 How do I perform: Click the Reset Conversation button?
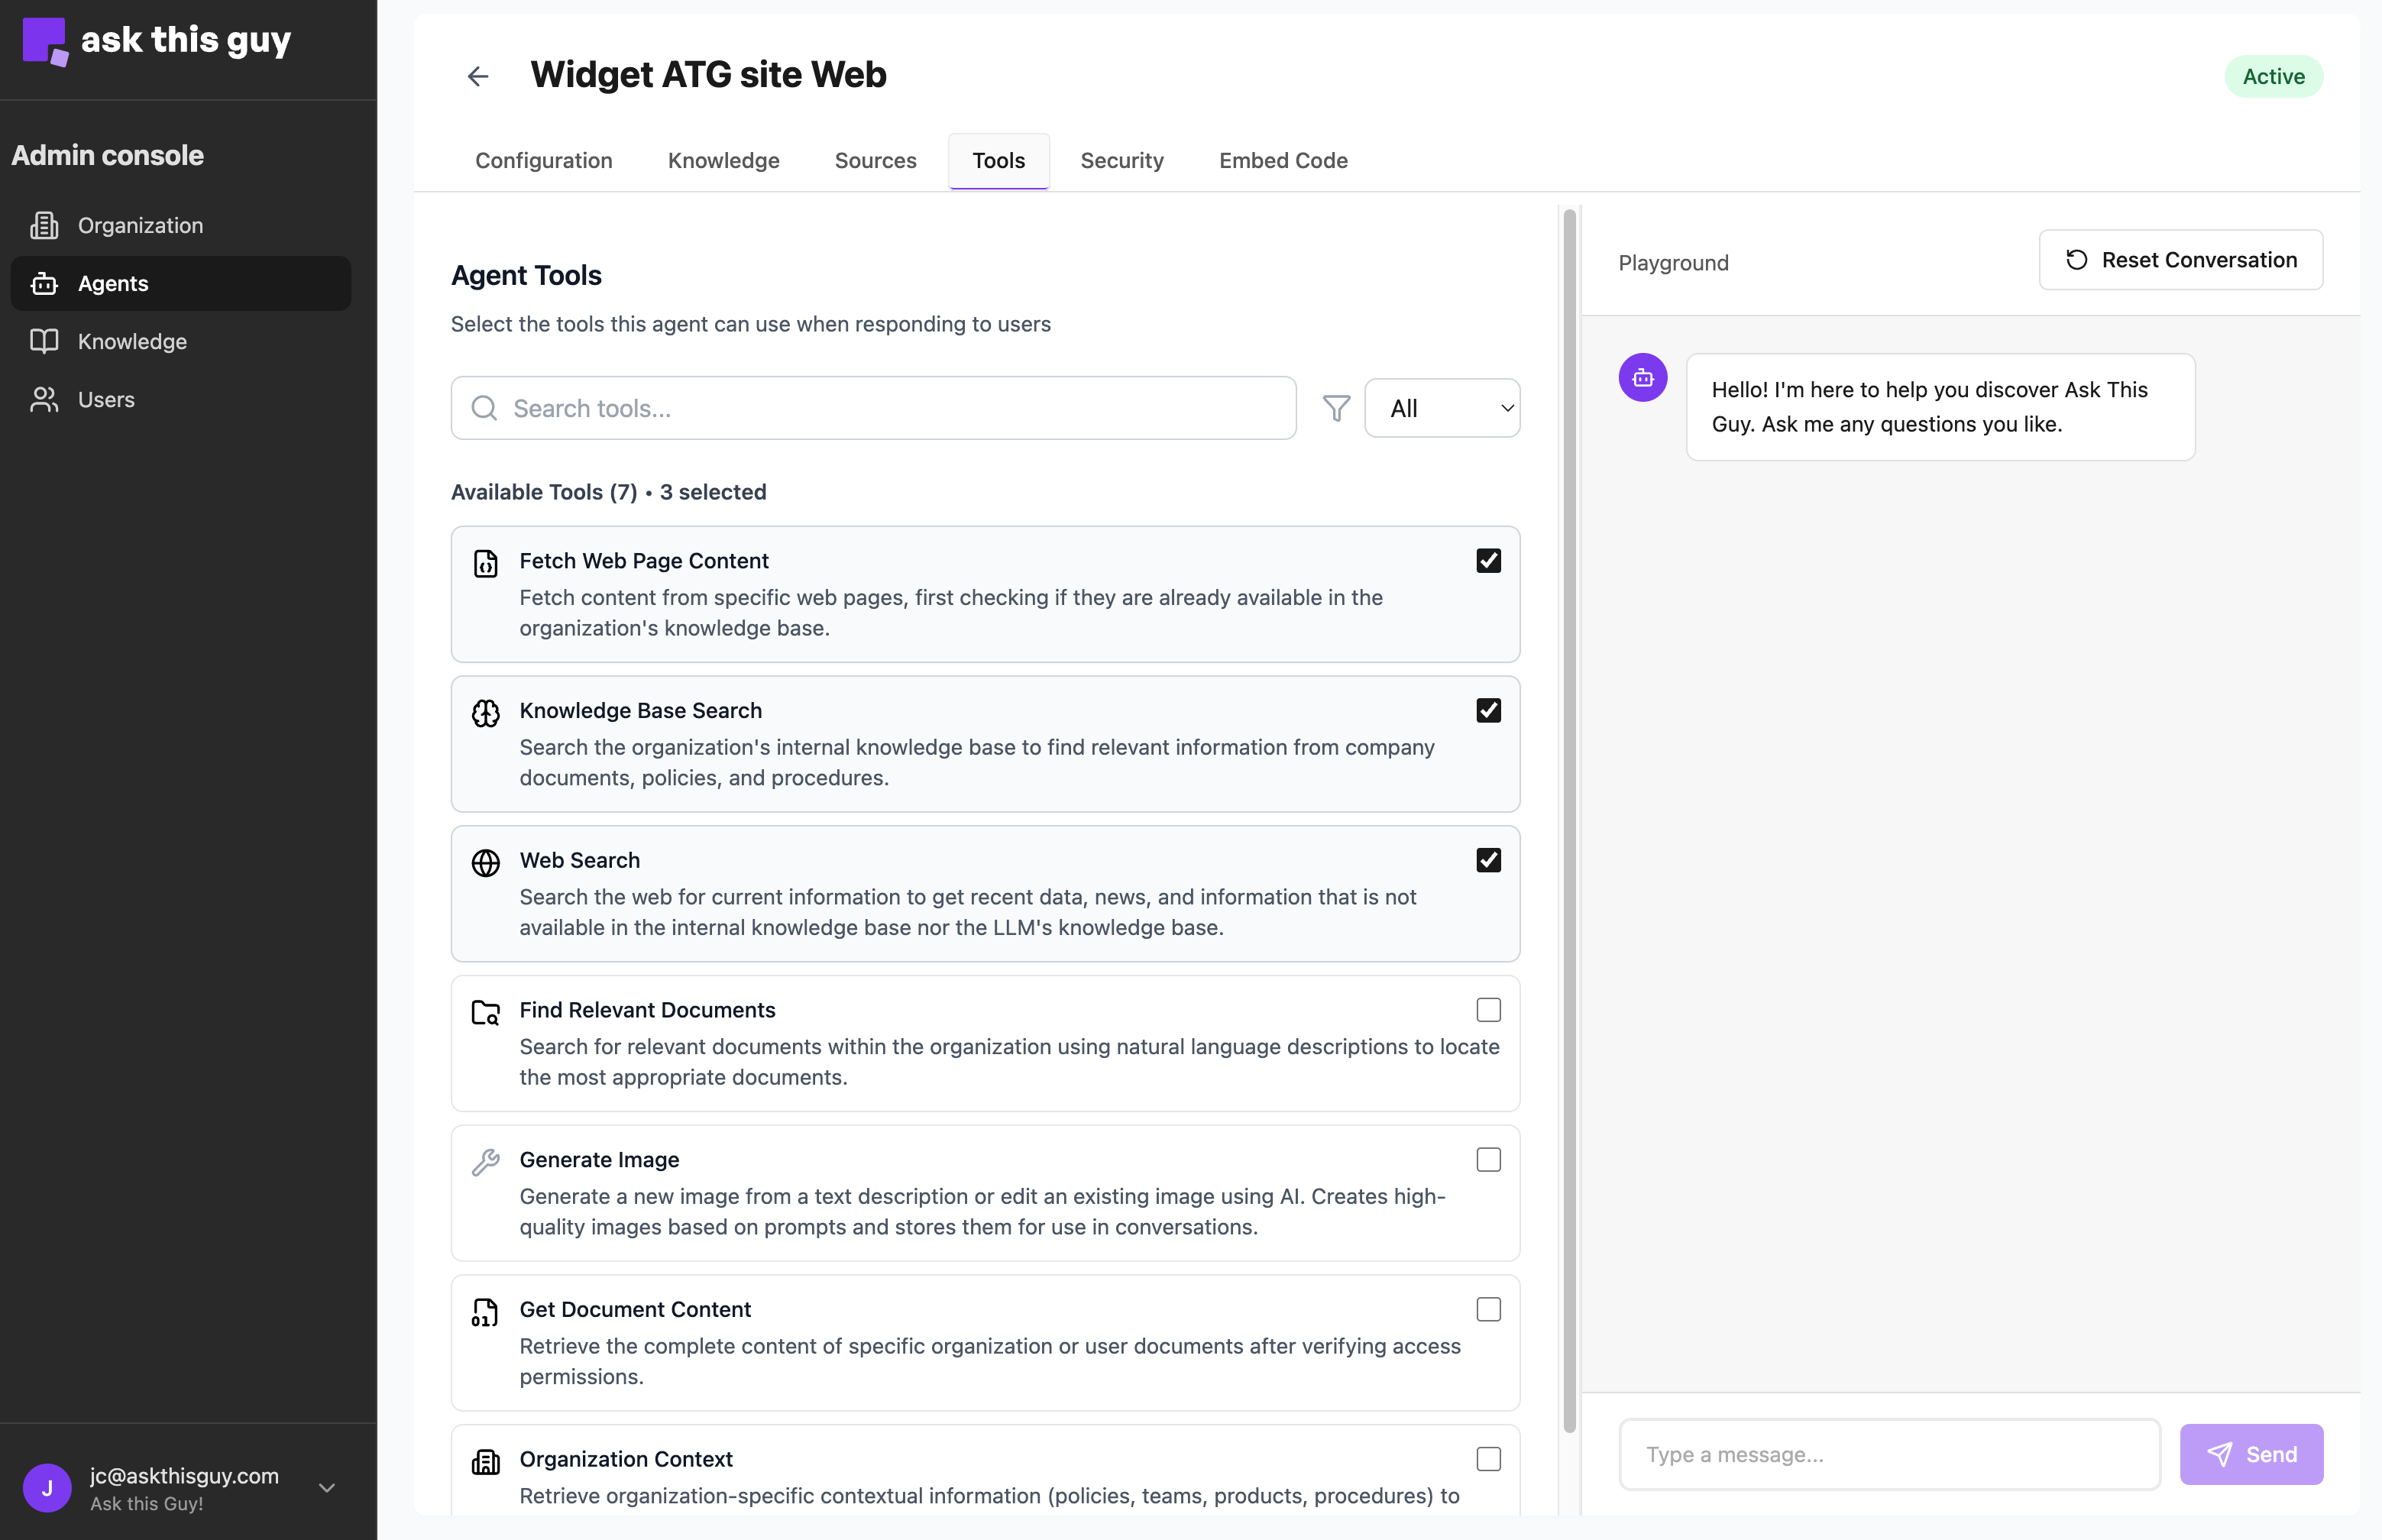(2181, 260)
